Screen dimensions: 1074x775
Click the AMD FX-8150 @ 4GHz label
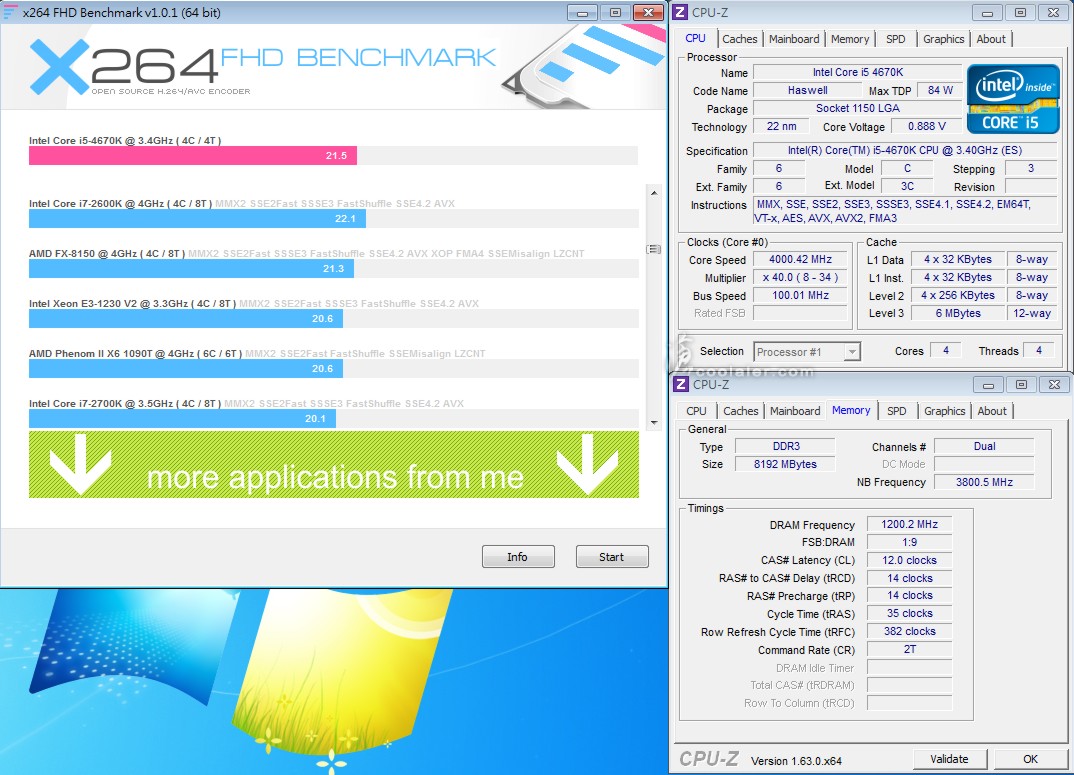(107, 254)
